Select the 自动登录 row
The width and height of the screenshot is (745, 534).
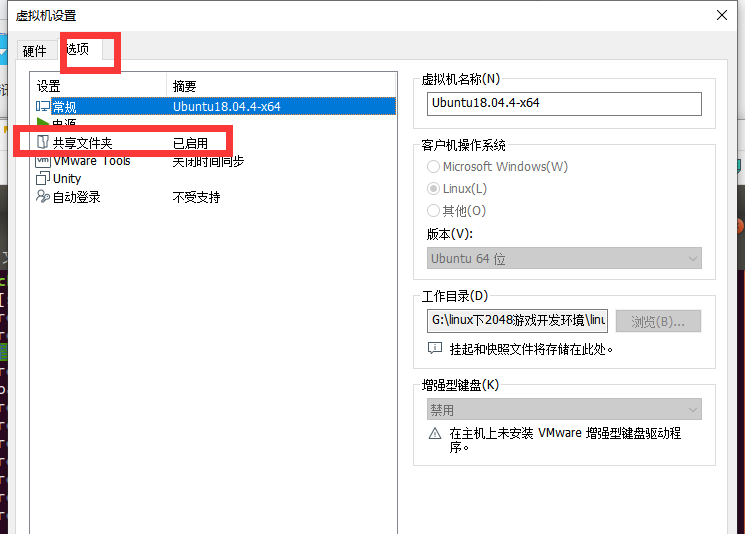[215, 197]
